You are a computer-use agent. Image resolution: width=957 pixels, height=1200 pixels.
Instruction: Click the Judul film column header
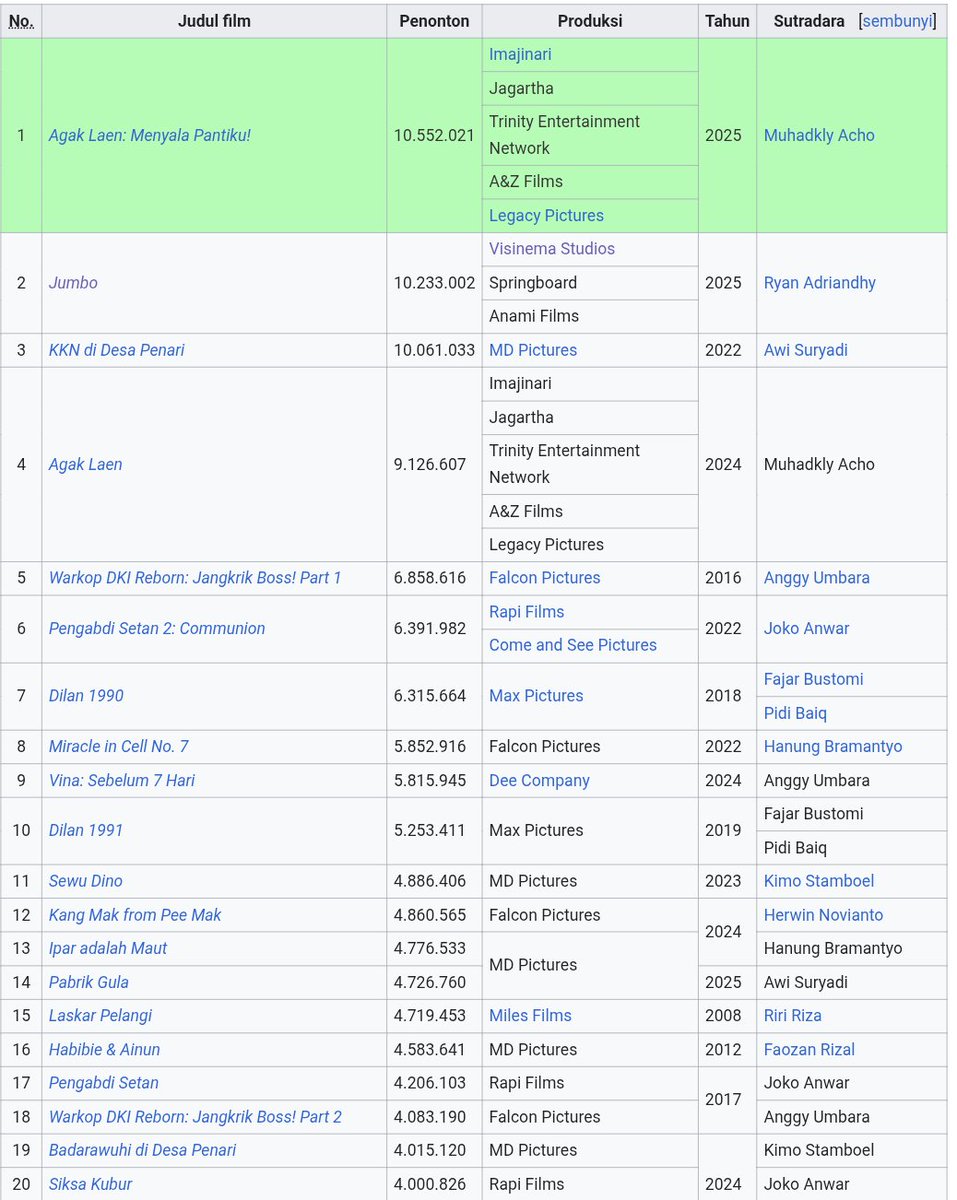pyautogui.click(x=214, y=21)
